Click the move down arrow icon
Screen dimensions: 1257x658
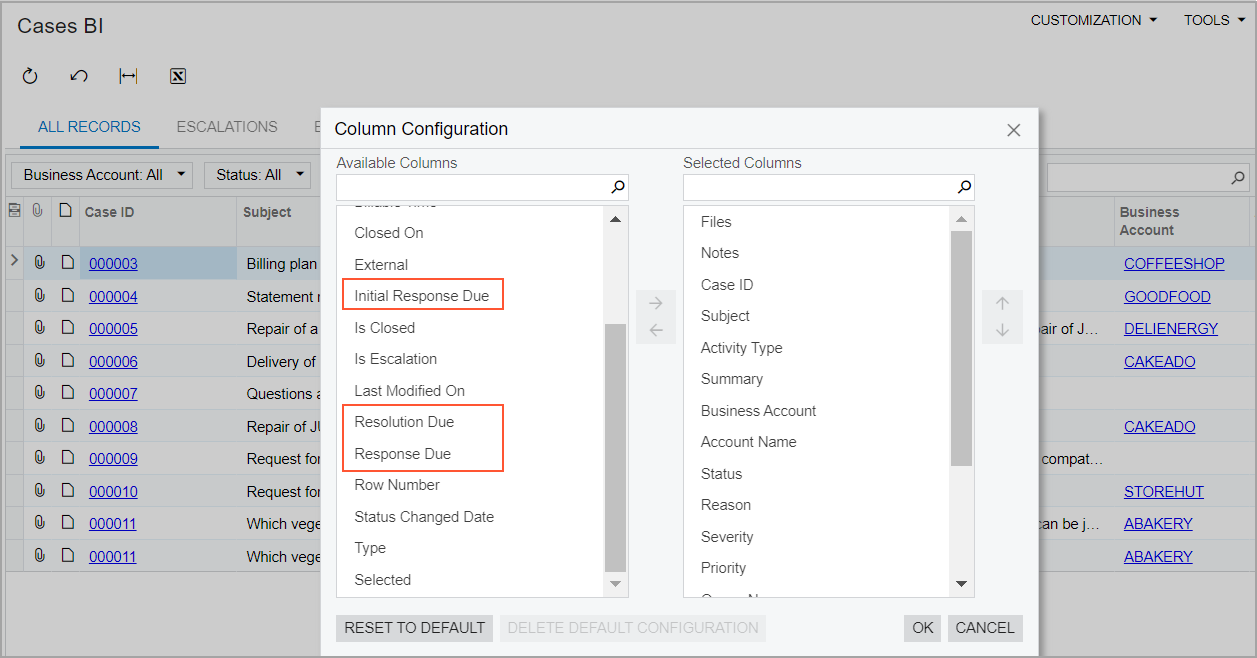tap(1002, 331)
